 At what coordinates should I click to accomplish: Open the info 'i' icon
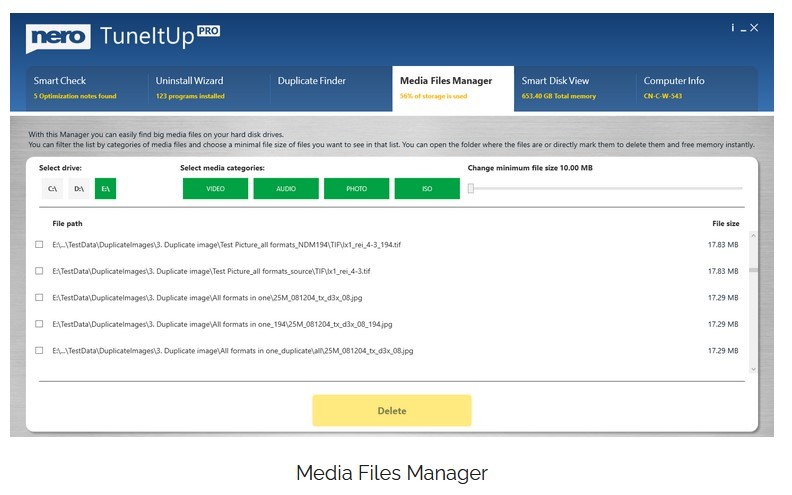pos(732,28)
